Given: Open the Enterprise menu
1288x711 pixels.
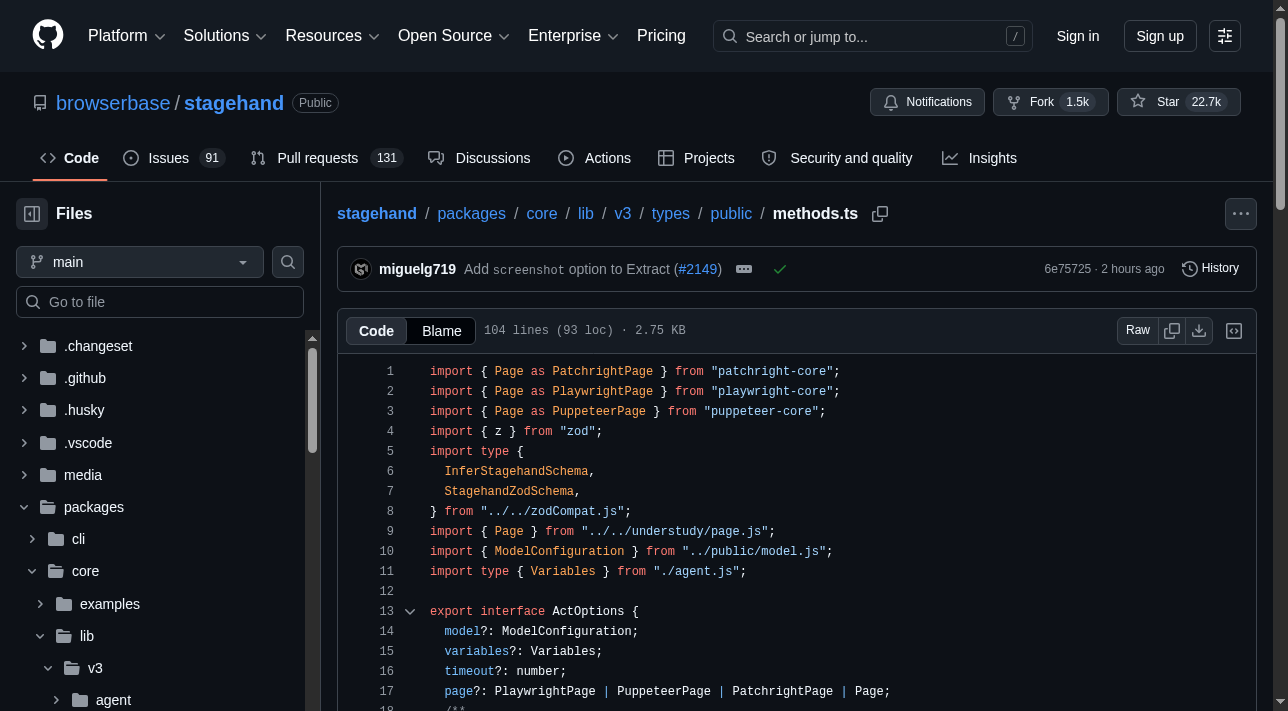Looking at the screenshot, I should click(573, 36).
